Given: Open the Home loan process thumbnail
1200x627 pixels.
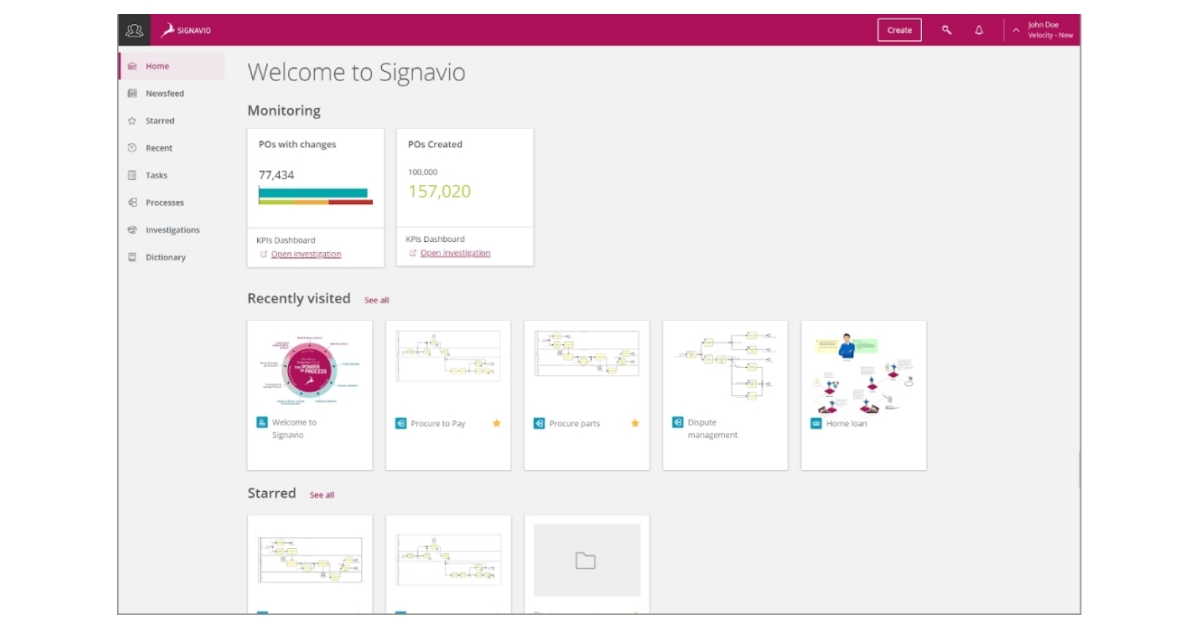Looking at the screenshot, I should tap(865, 380).
